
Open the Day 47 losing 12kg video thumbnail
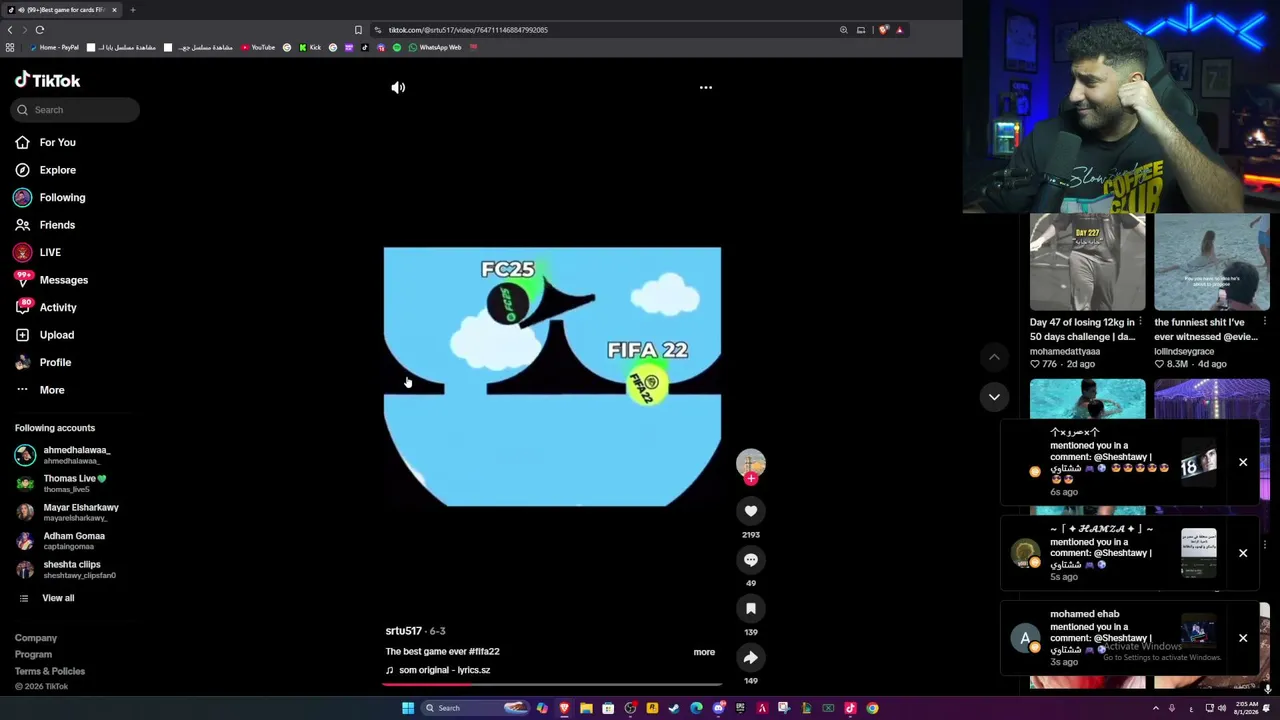tap(1088, 262)
